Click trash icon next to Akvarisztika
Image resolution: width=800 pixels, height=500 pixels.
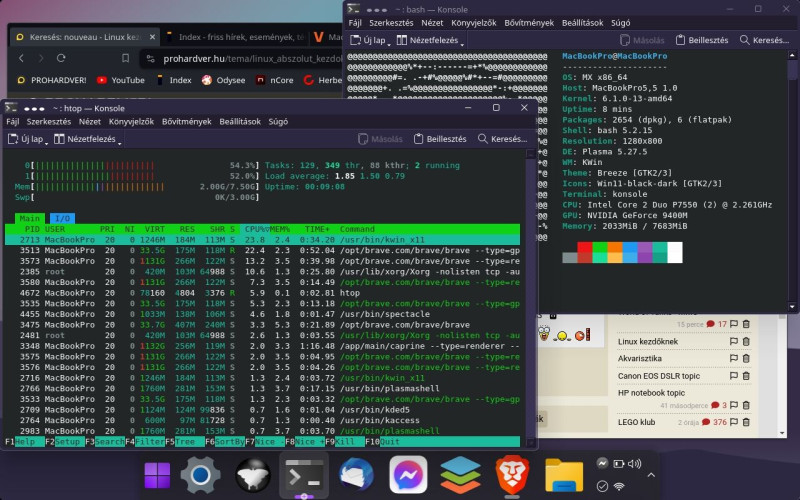coord(746,358)
